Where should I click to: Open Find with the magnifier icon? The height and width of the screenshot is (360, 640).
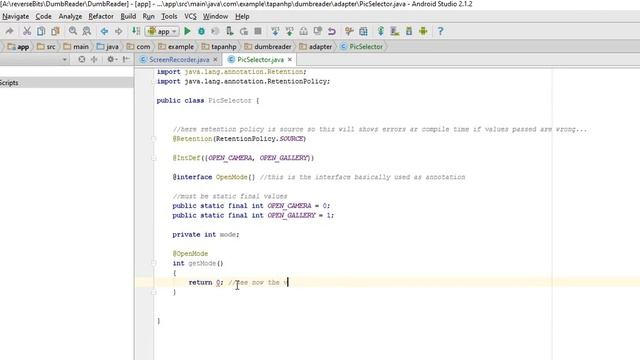pos(73,31)
